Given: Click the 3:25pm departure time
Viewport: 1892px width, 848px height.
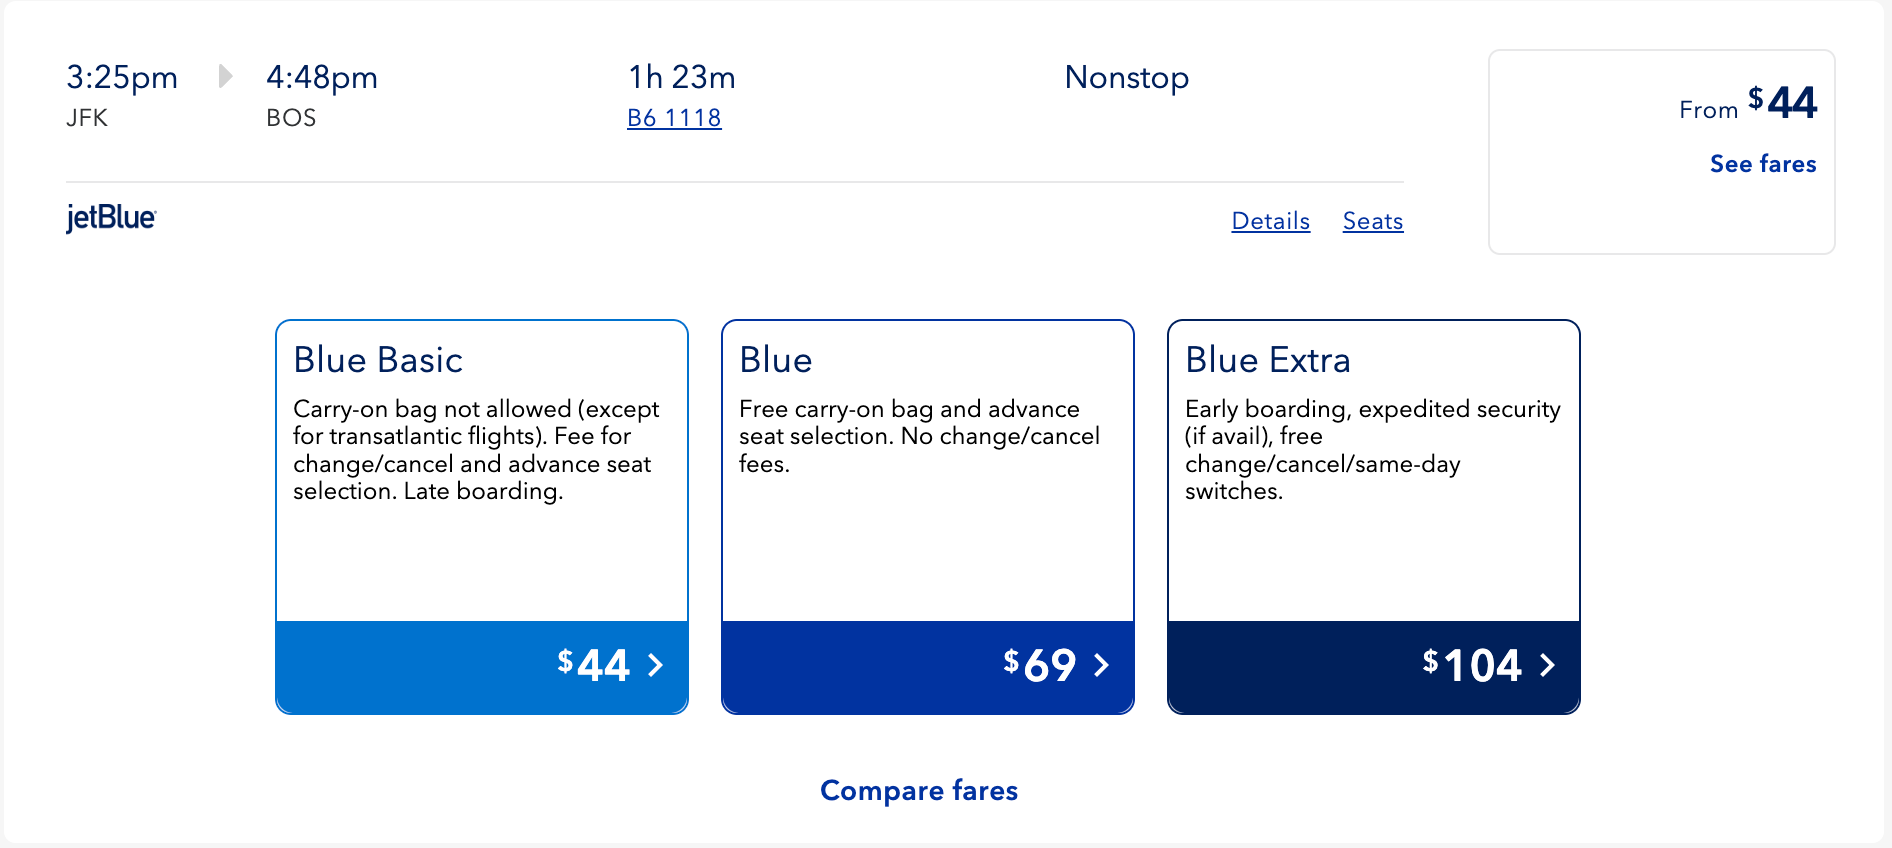Looking at the screenshot, I should click(122, 77).
